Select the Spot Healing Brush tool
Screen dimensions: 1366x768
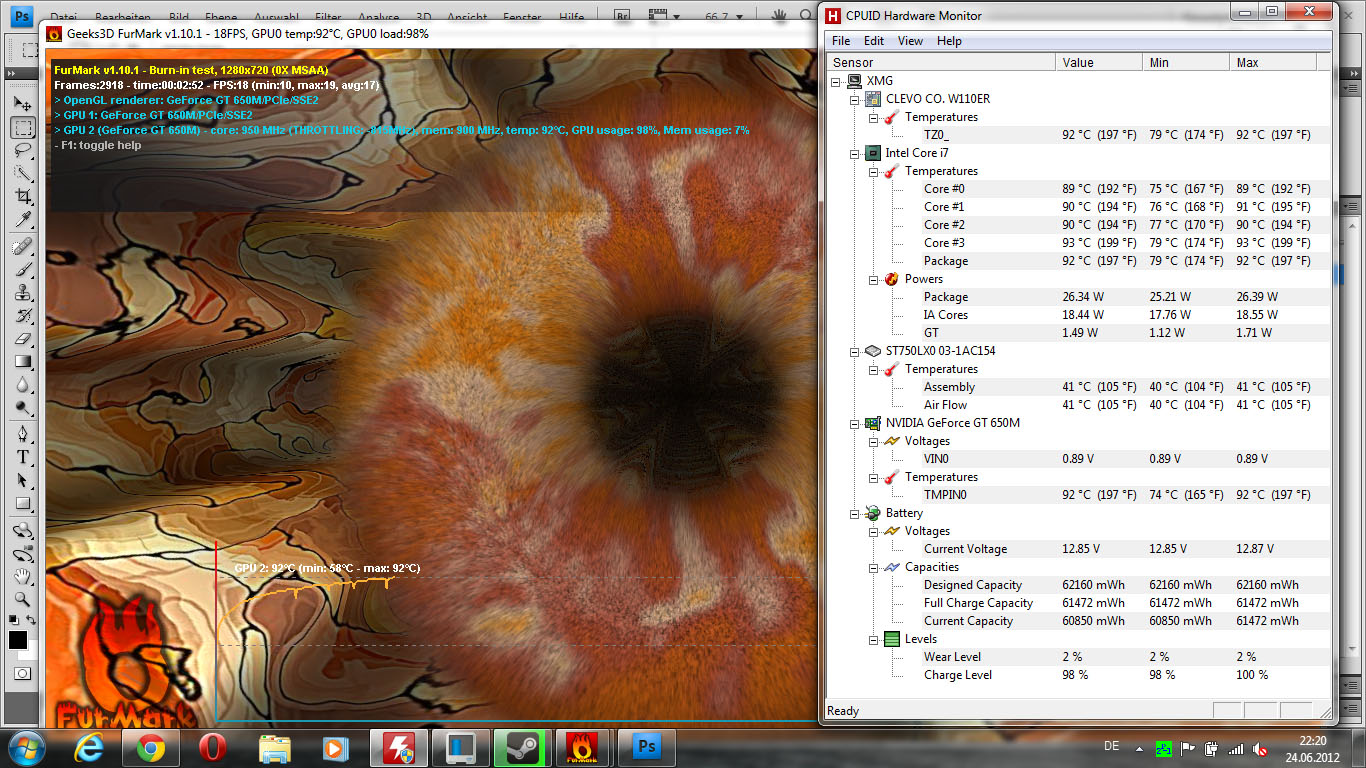(x=22, y=246)
